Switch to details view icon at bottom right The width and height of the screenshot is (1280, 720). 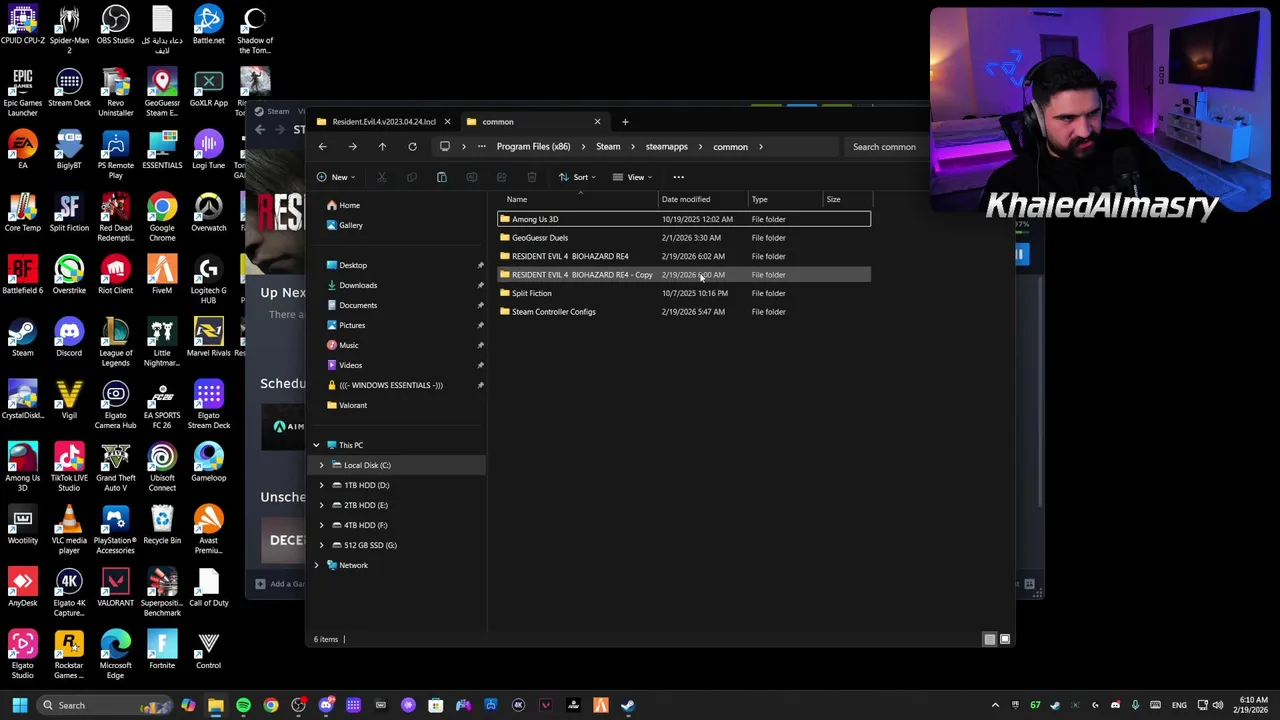[990, 639]
